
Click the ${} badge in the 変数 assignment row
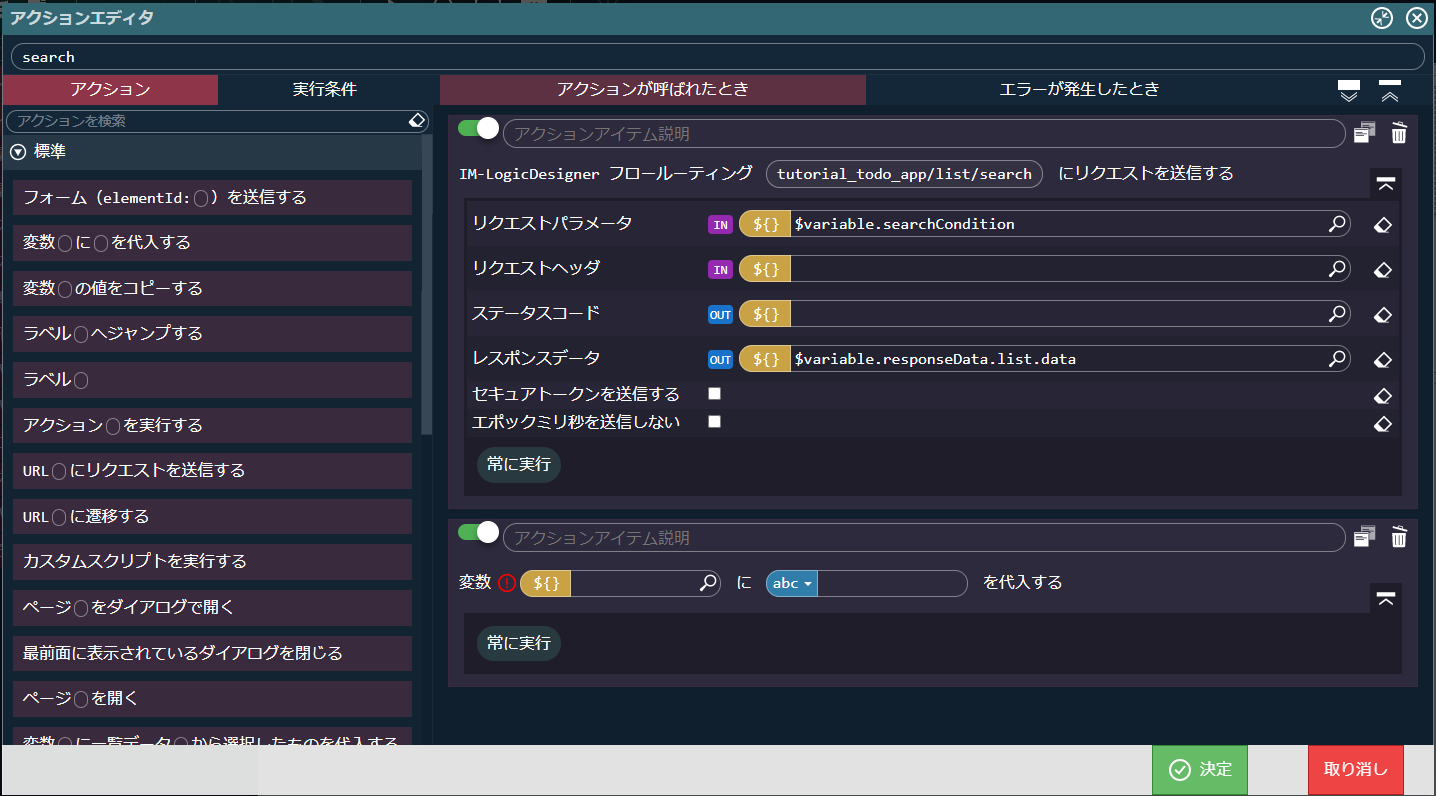546,583
